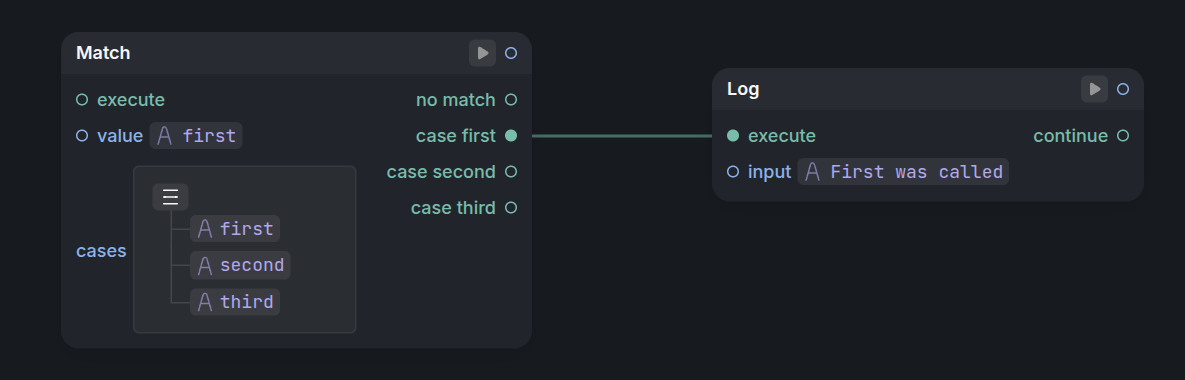Click the Log node header output port
Screen dimensions: 1185x380
tap(1123, 89)
